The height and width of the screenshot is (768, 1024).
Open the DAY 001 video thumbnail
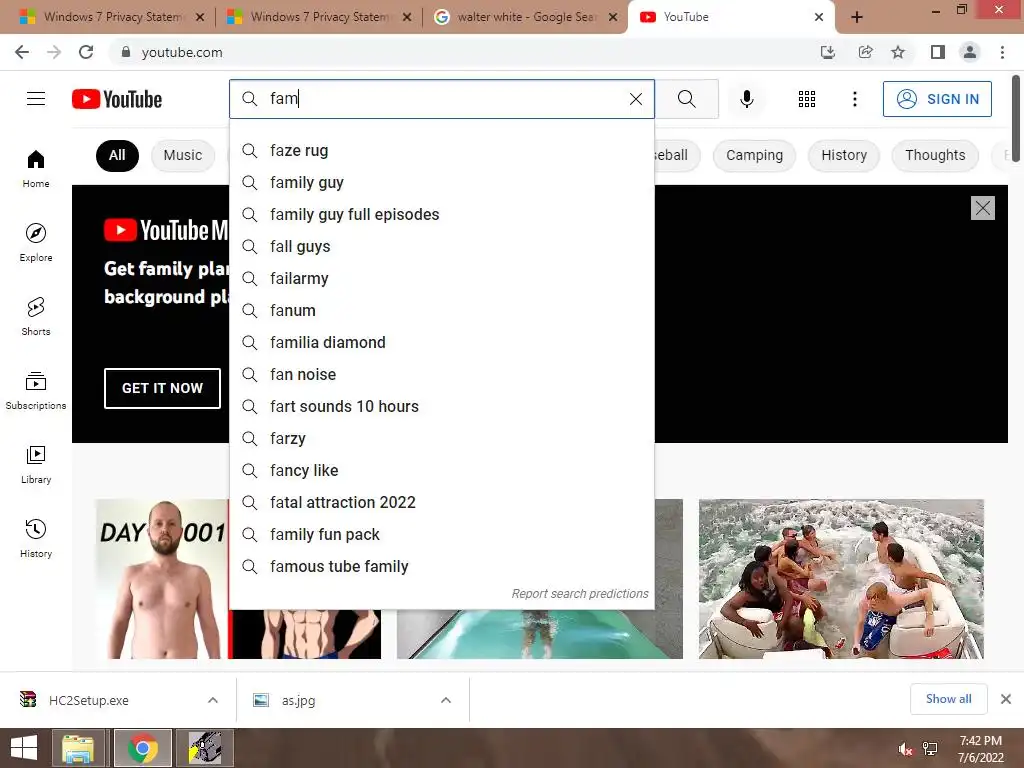161,579
